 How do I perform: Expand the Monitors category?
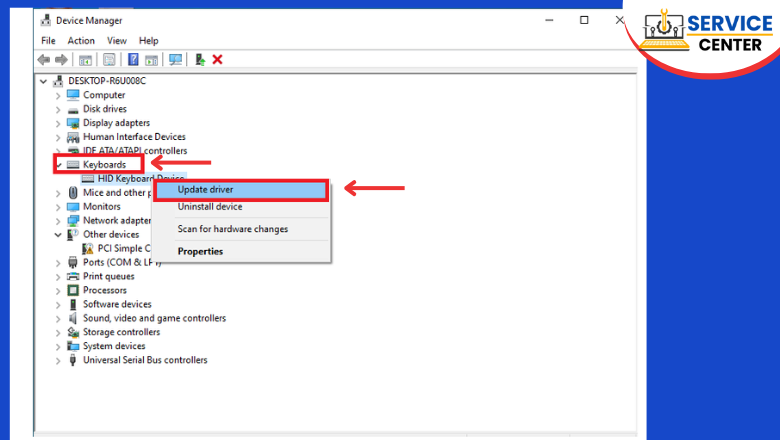click(x=58, y=207)
